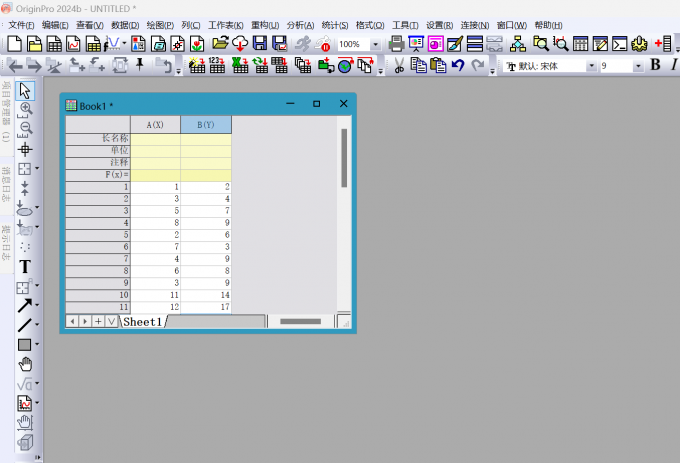Open the Import Wizard
The width and height of the screenshot is (680, 463).
pos(196,65)
